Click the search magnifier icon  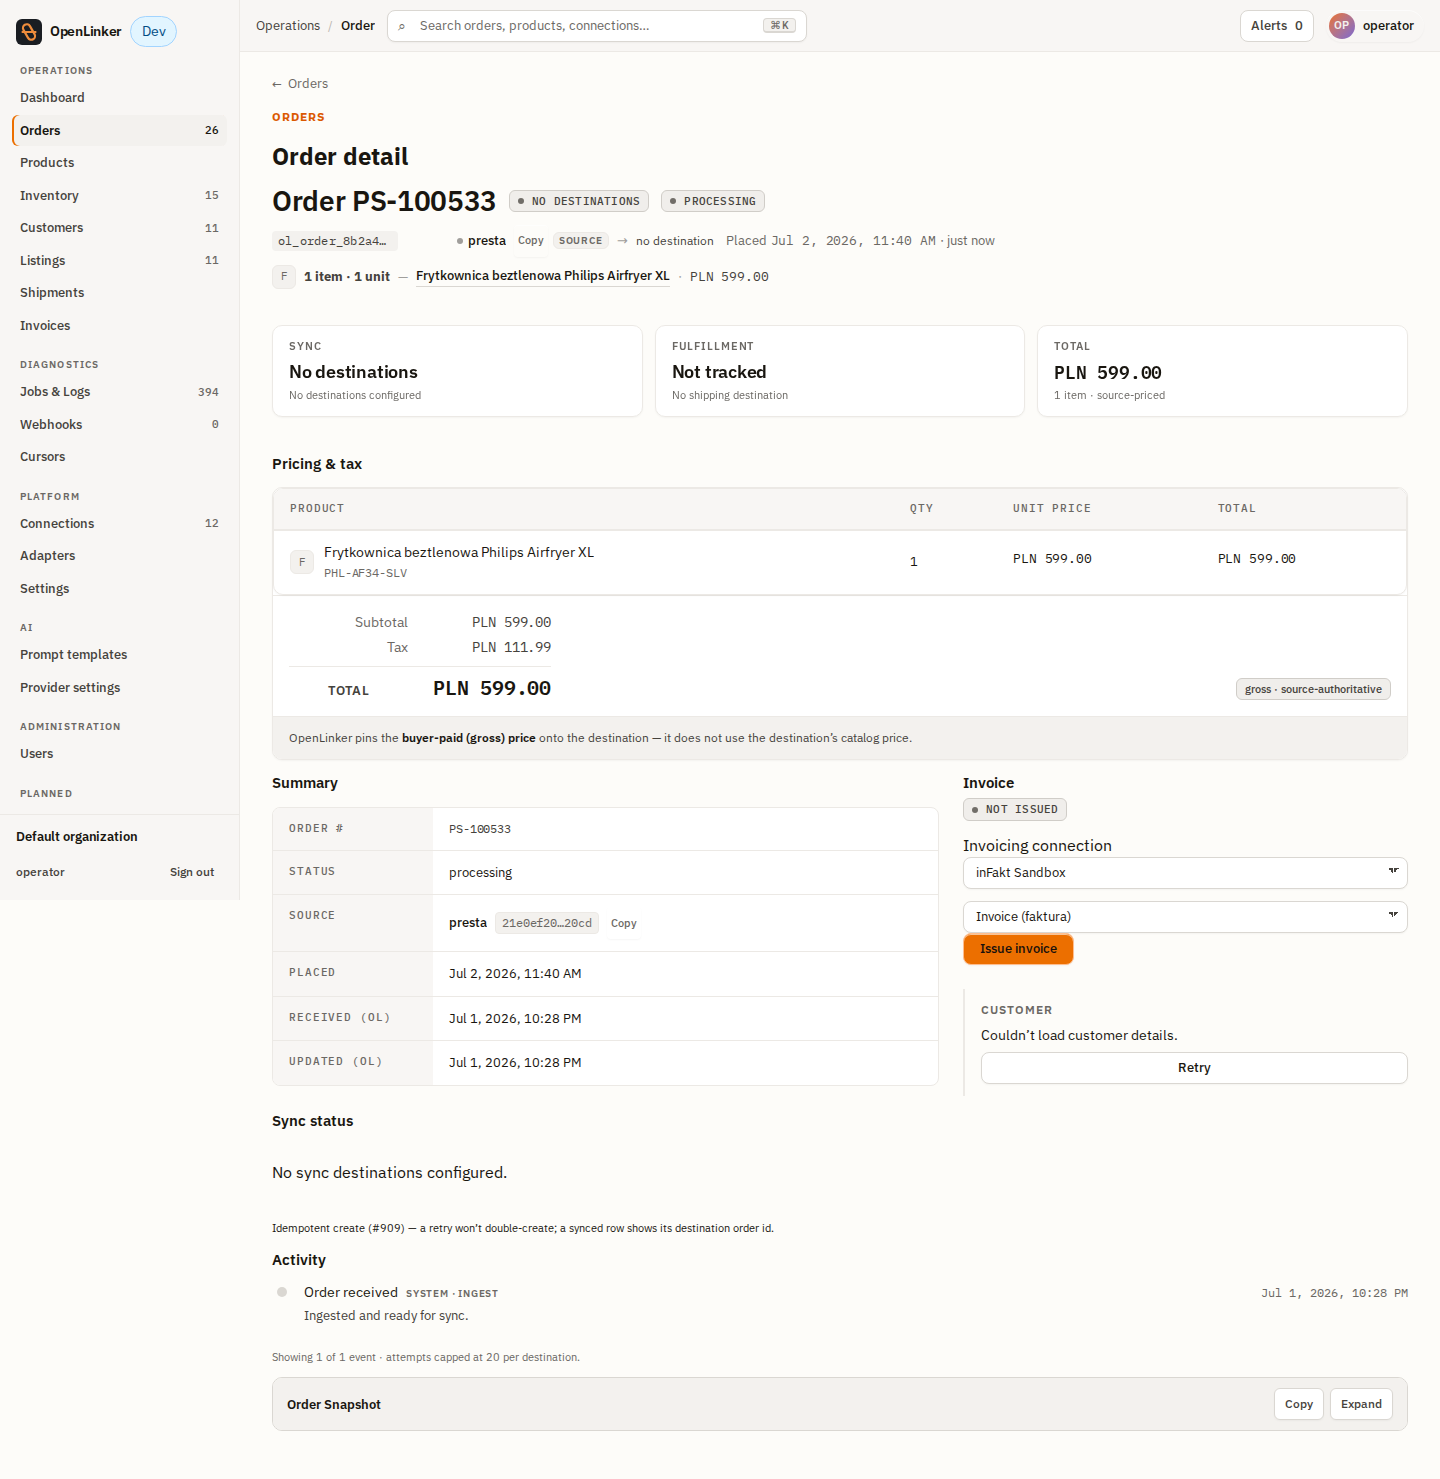402,26
